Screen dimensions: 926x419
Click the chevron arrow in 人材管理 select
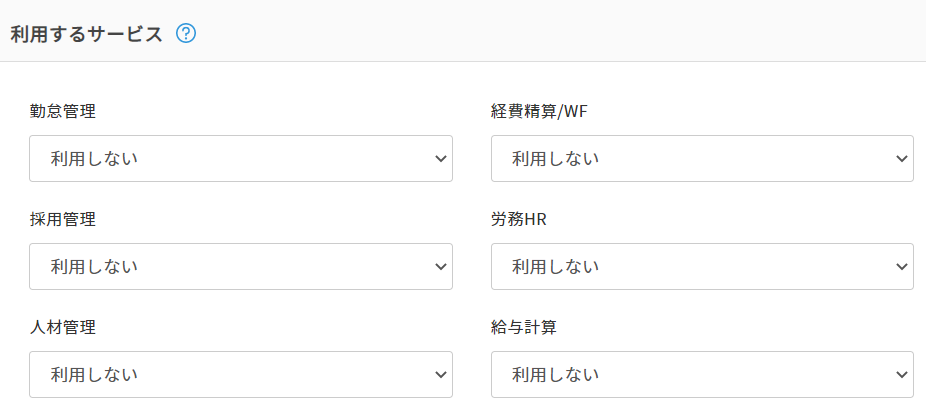[440, 374]
